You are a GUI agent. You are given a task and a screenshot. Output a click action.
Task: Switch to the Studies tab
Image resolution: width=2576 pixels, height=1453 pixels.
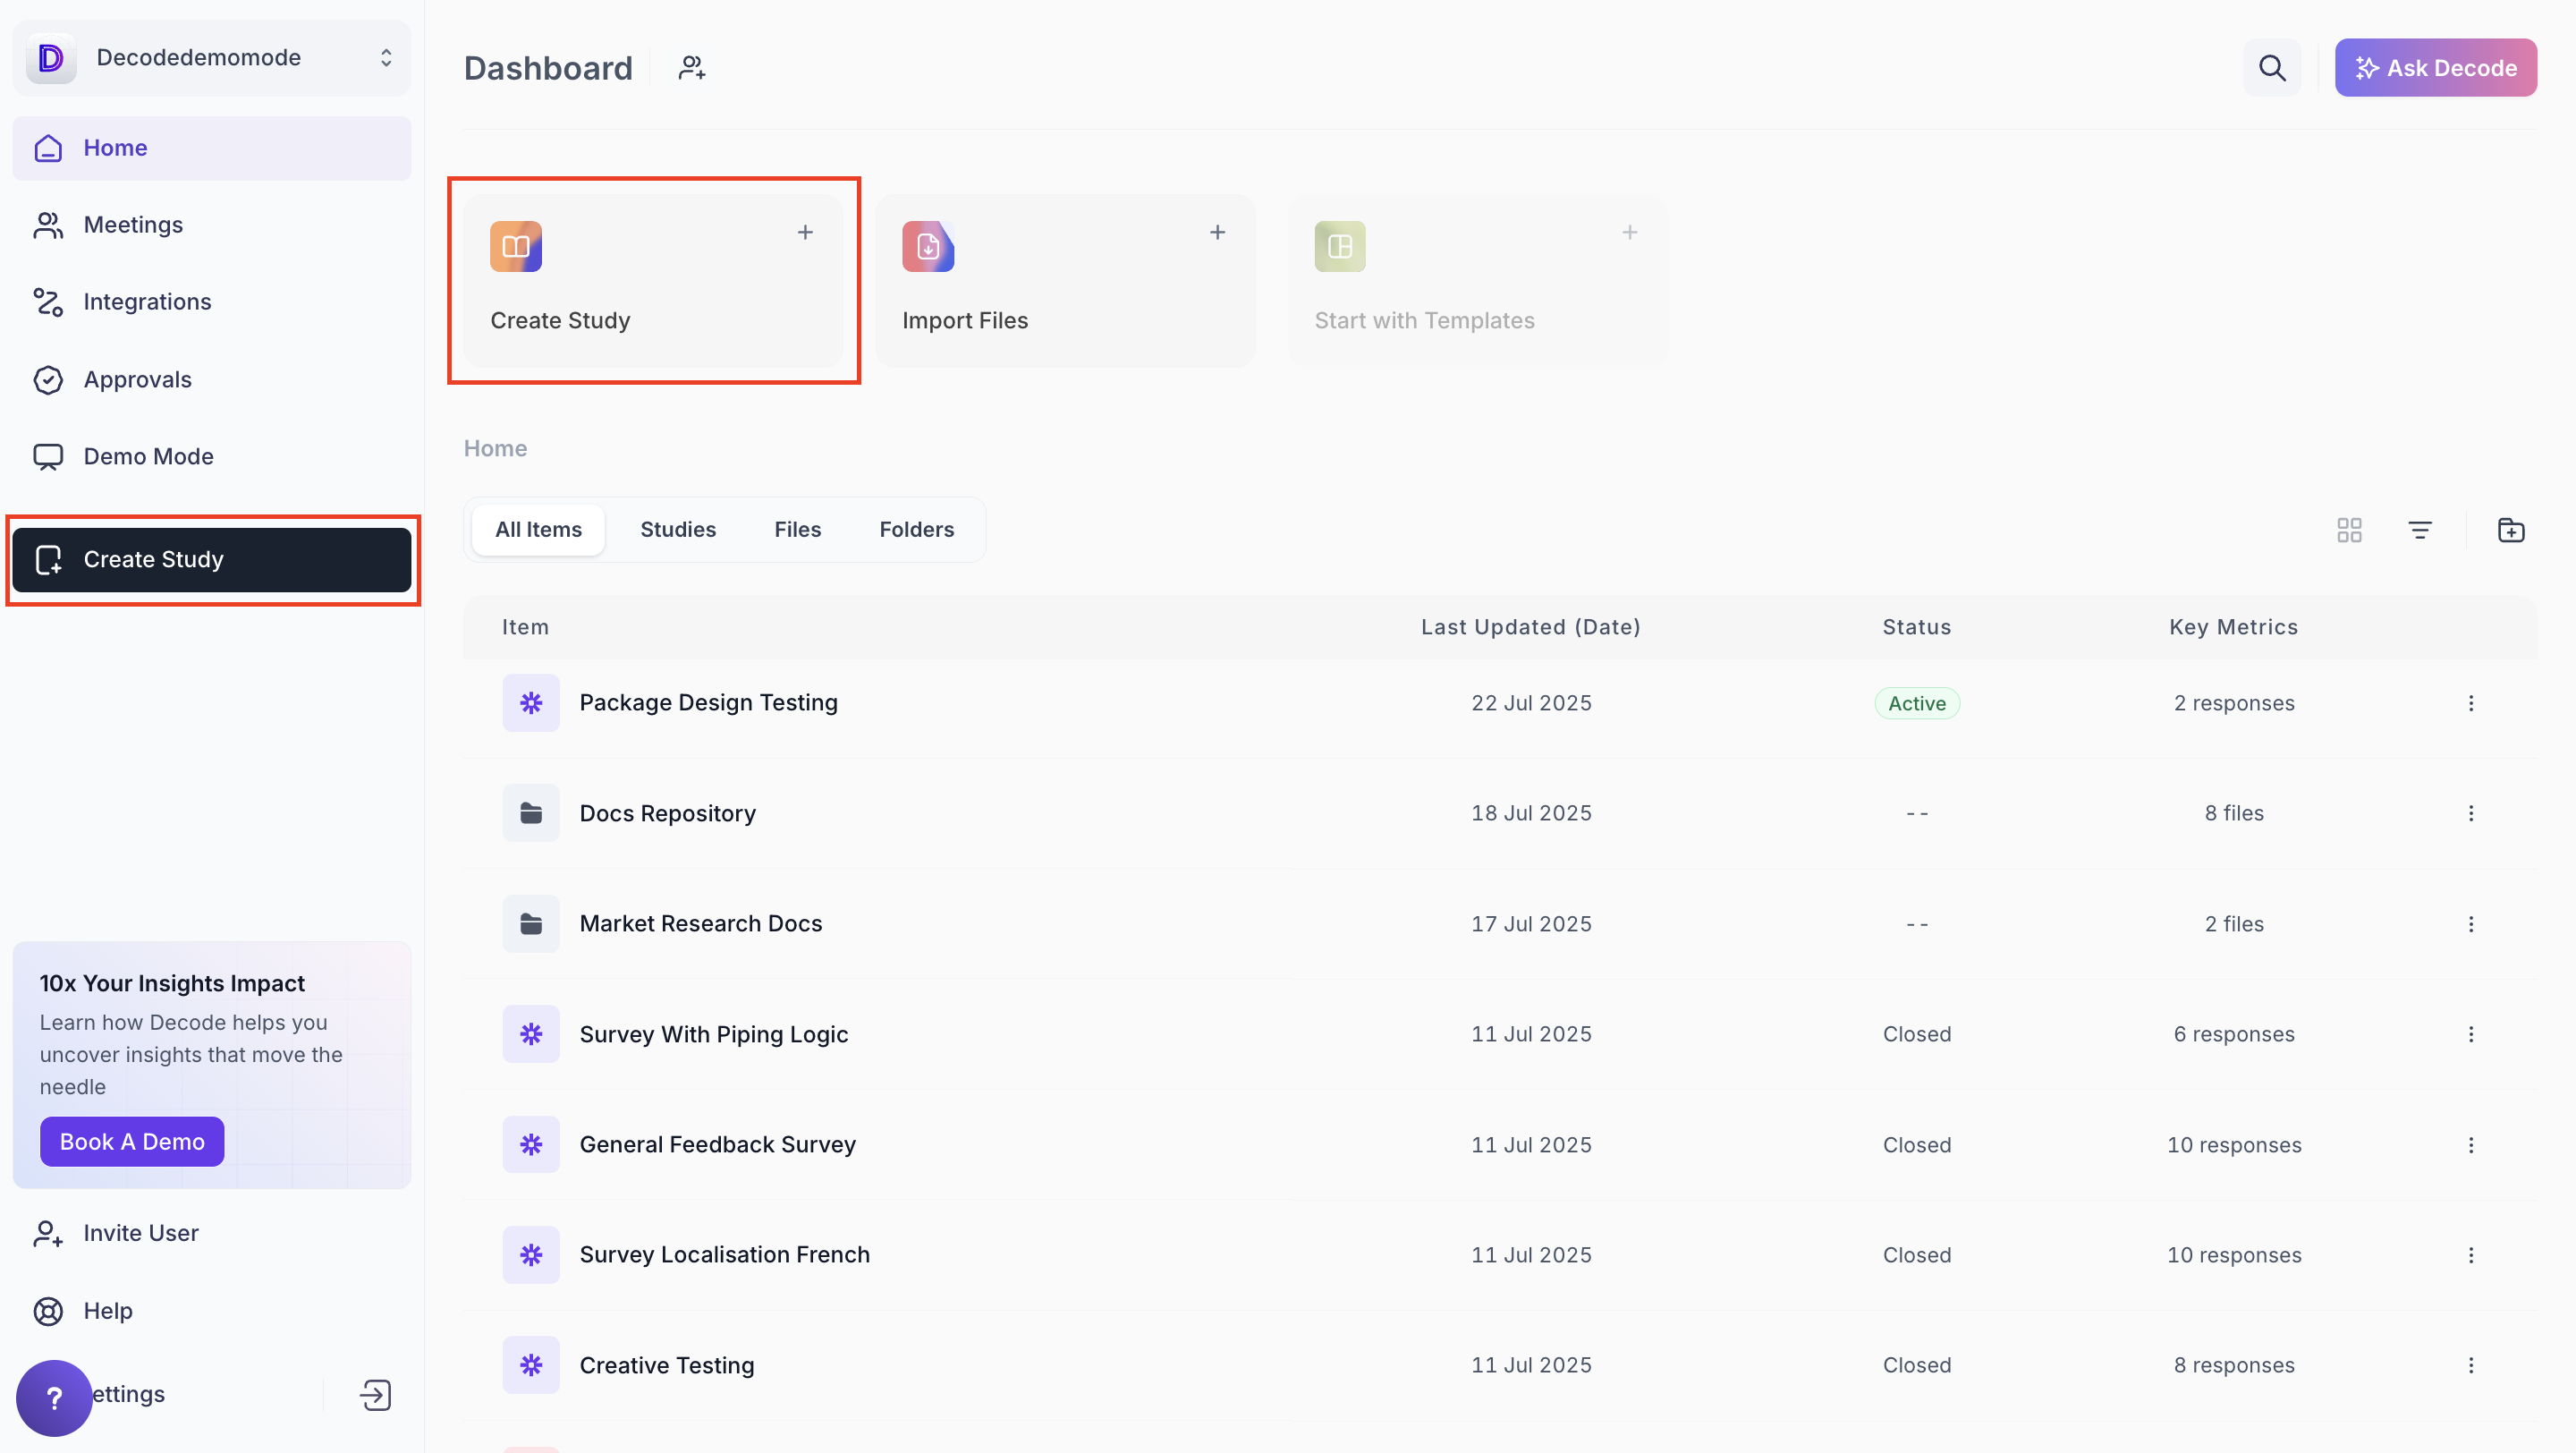(x=677, y=530)
